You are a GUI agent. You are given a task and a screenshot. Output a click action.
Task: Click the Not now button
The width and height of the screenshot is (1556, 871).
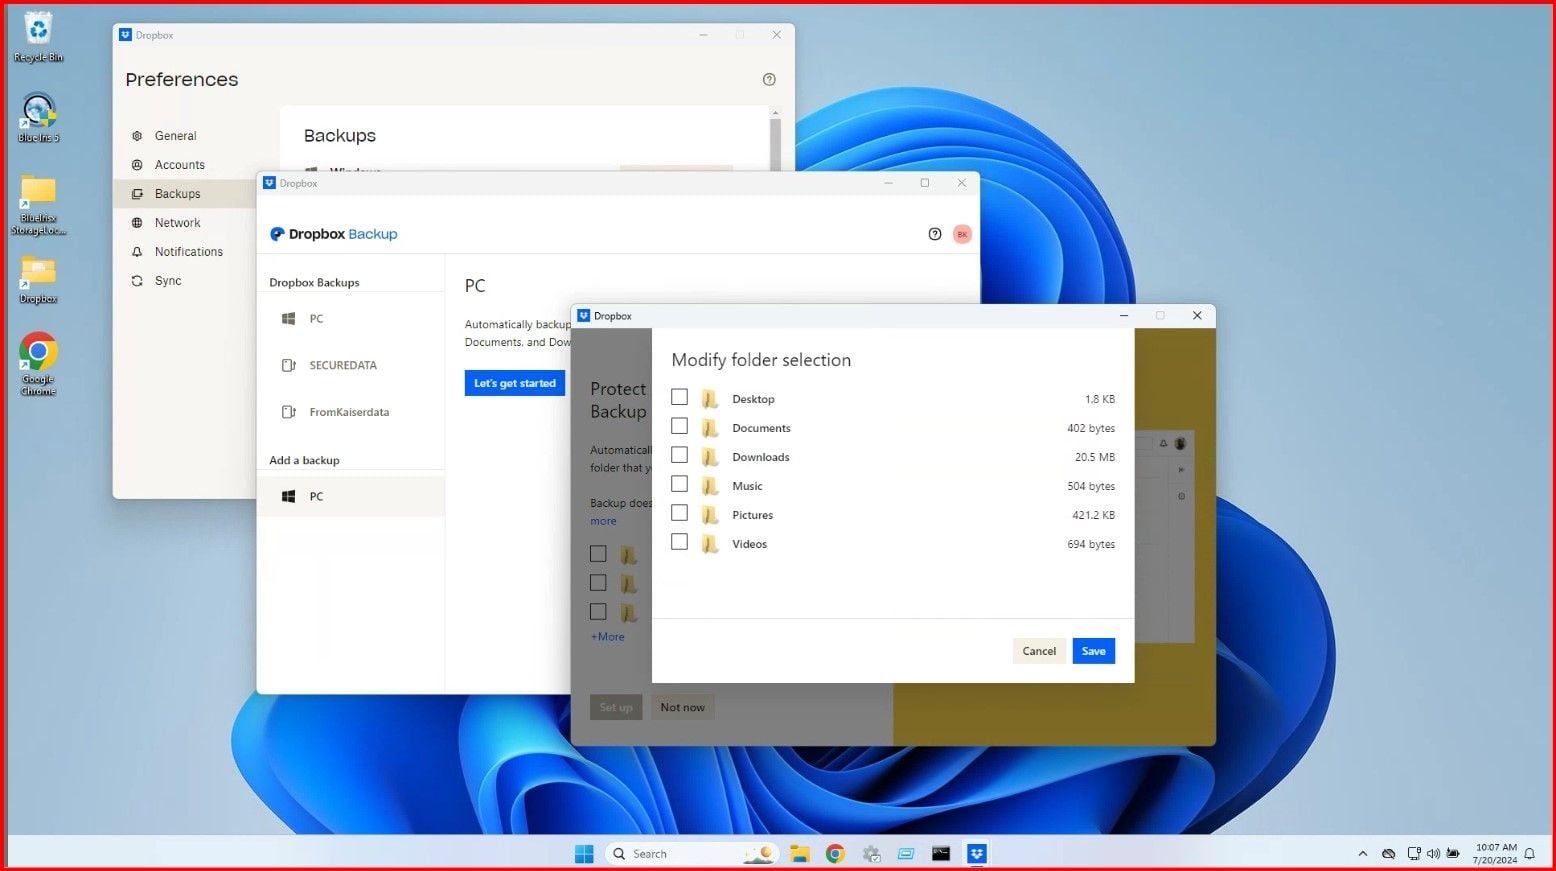[x=682, y=707]
